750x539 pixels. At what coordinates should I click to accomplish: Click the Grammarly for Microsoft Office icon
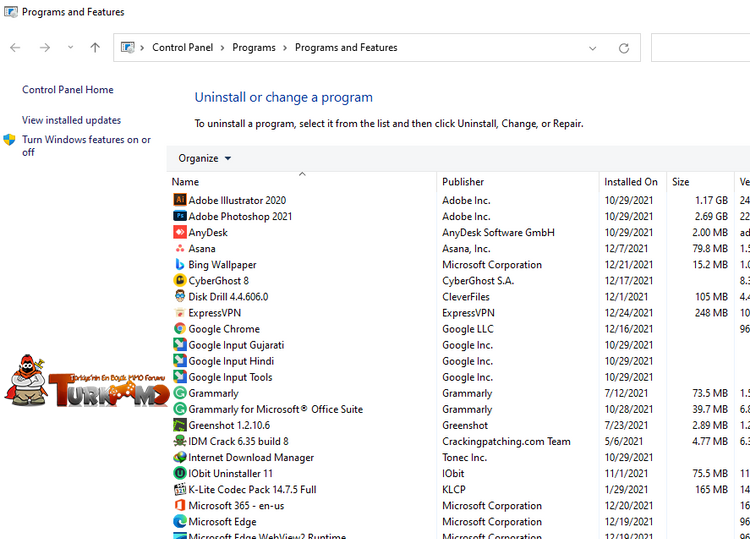(180, 409)
